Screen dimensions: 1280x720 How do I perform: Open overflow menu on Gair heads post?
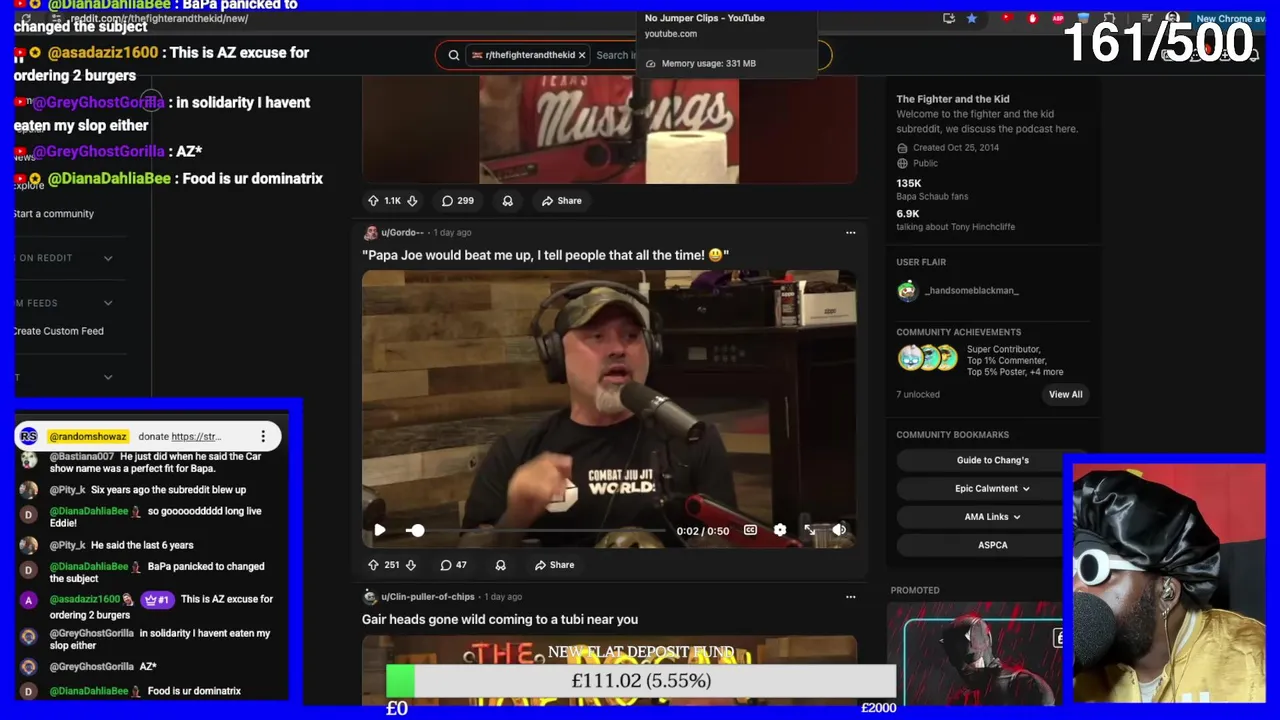851,597
